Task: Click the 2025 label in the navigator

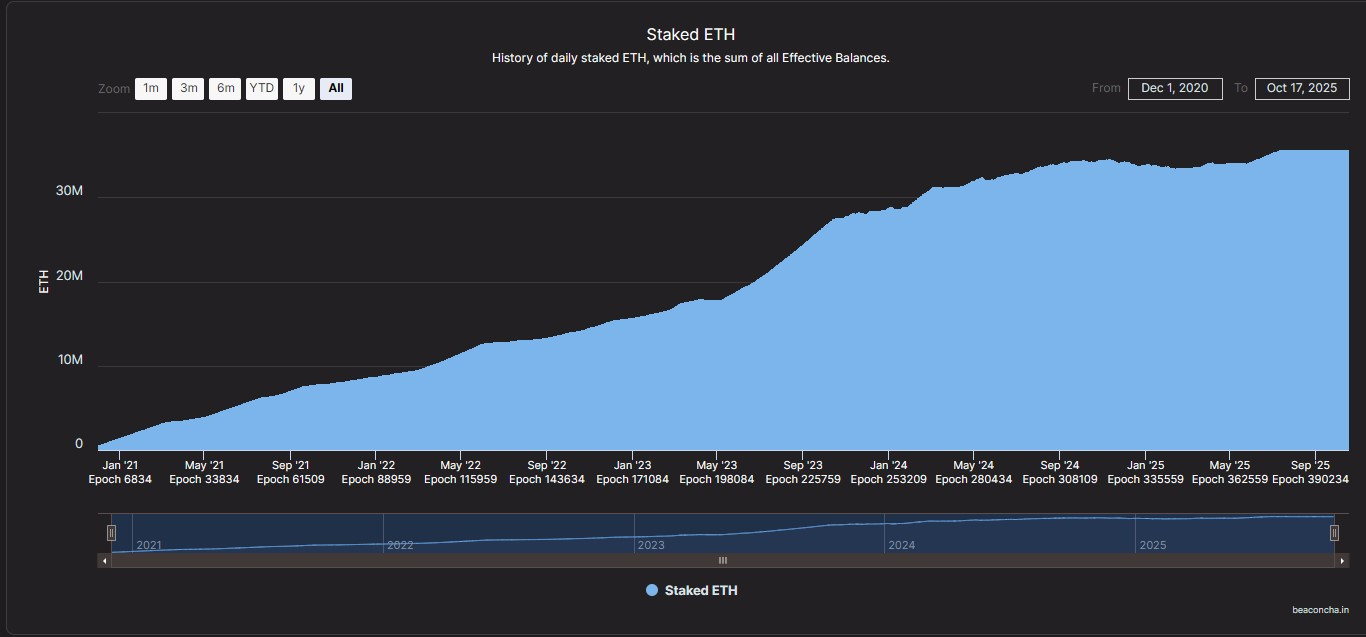Action: (x=1152, y=545)
